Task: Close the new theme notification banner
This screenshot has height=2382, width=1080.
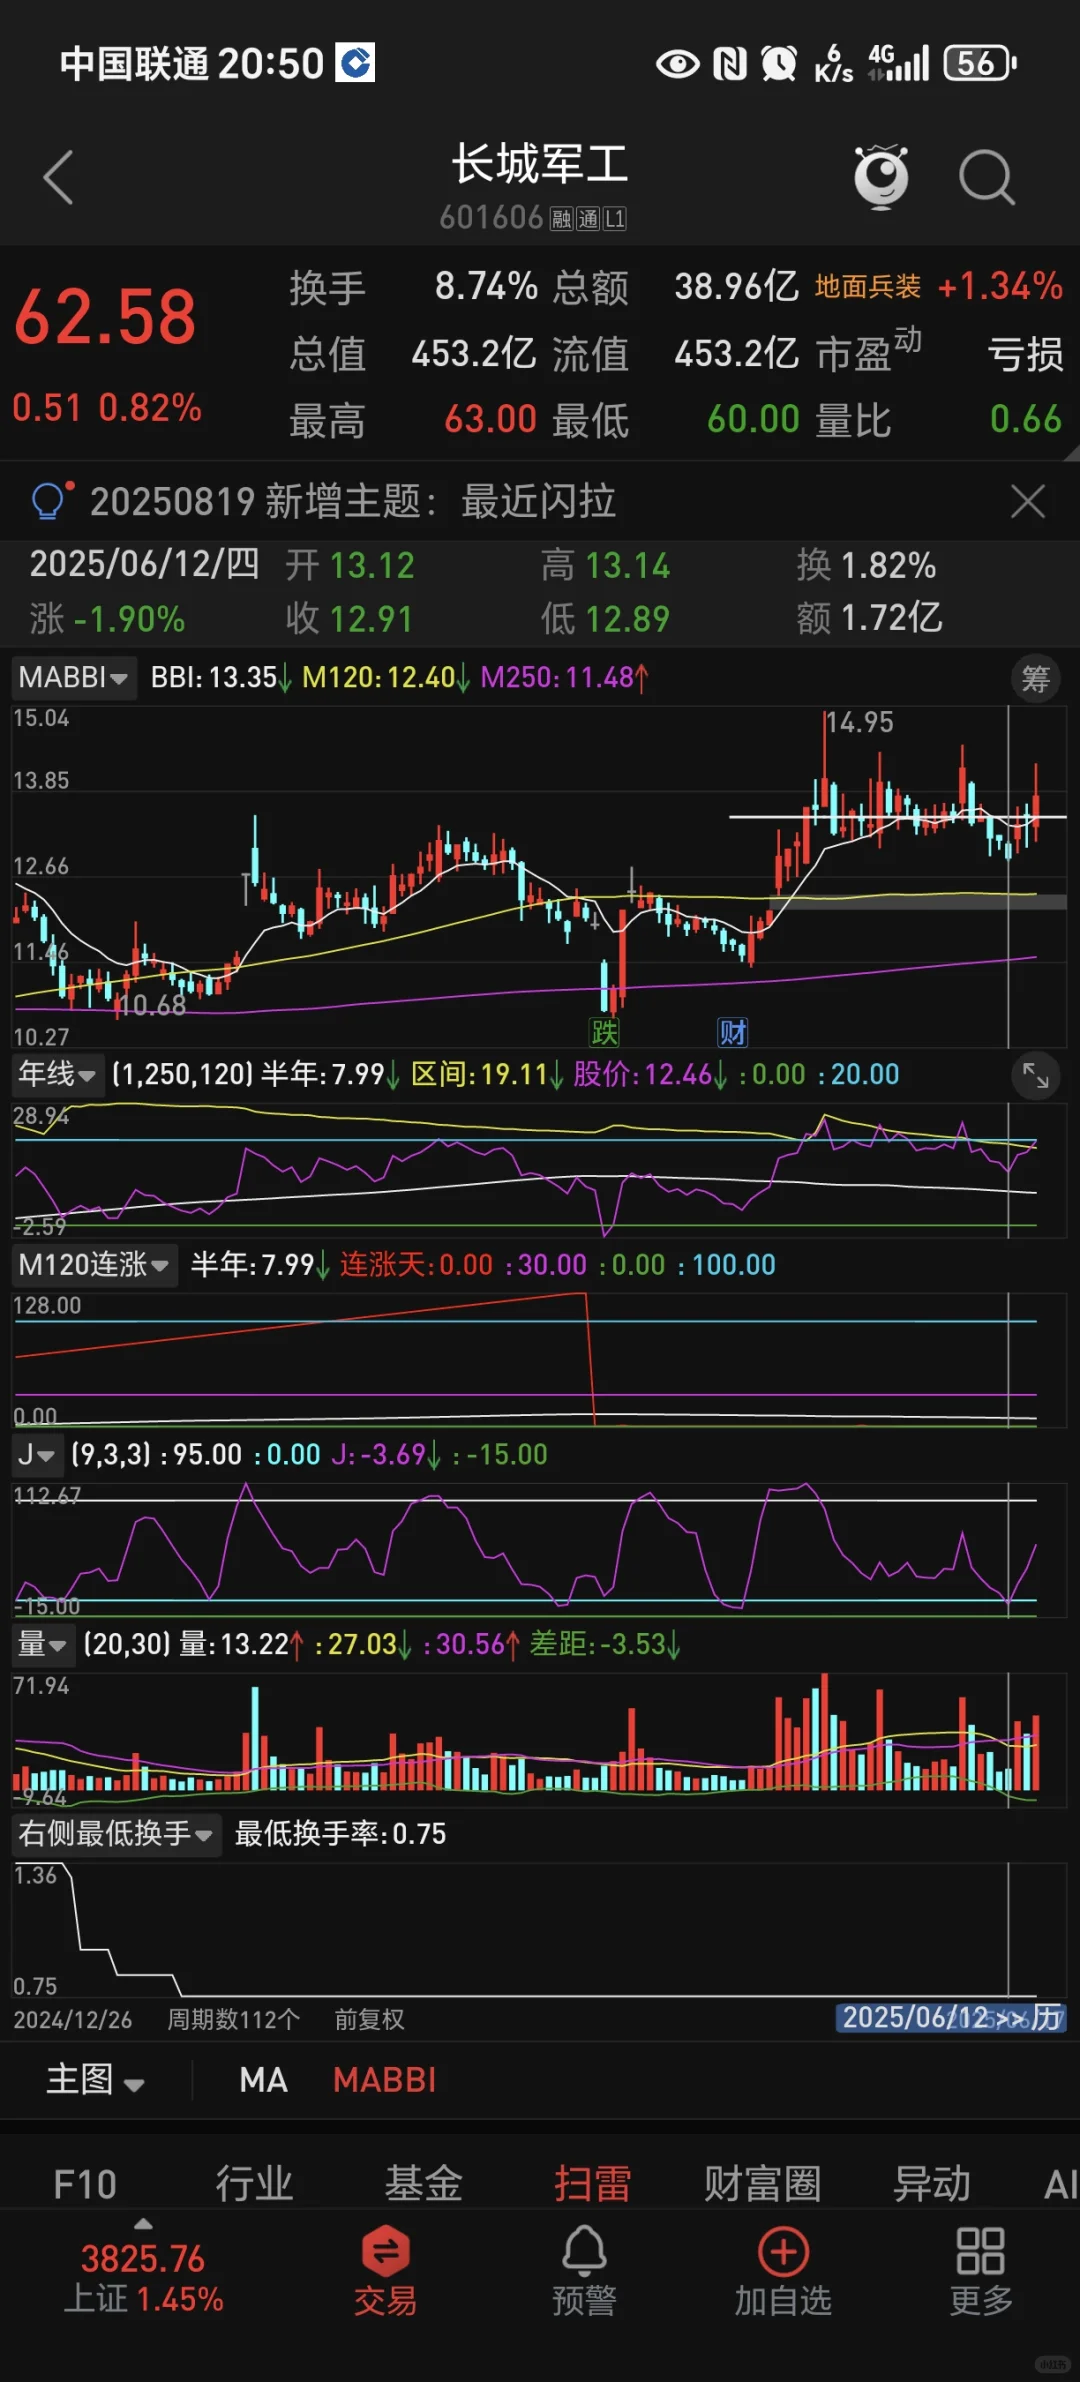Action: click(x=1027, y=501)
